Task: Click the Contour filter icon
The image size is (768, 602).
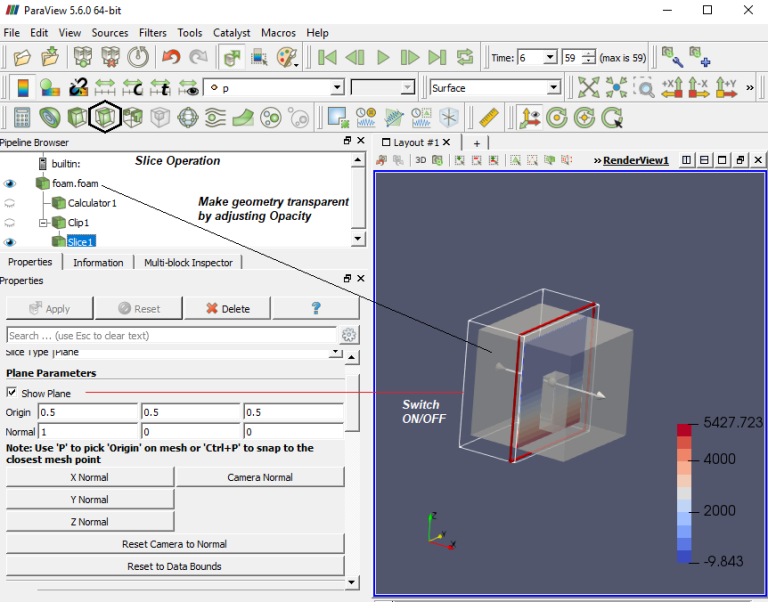Action: click(50, 118)
